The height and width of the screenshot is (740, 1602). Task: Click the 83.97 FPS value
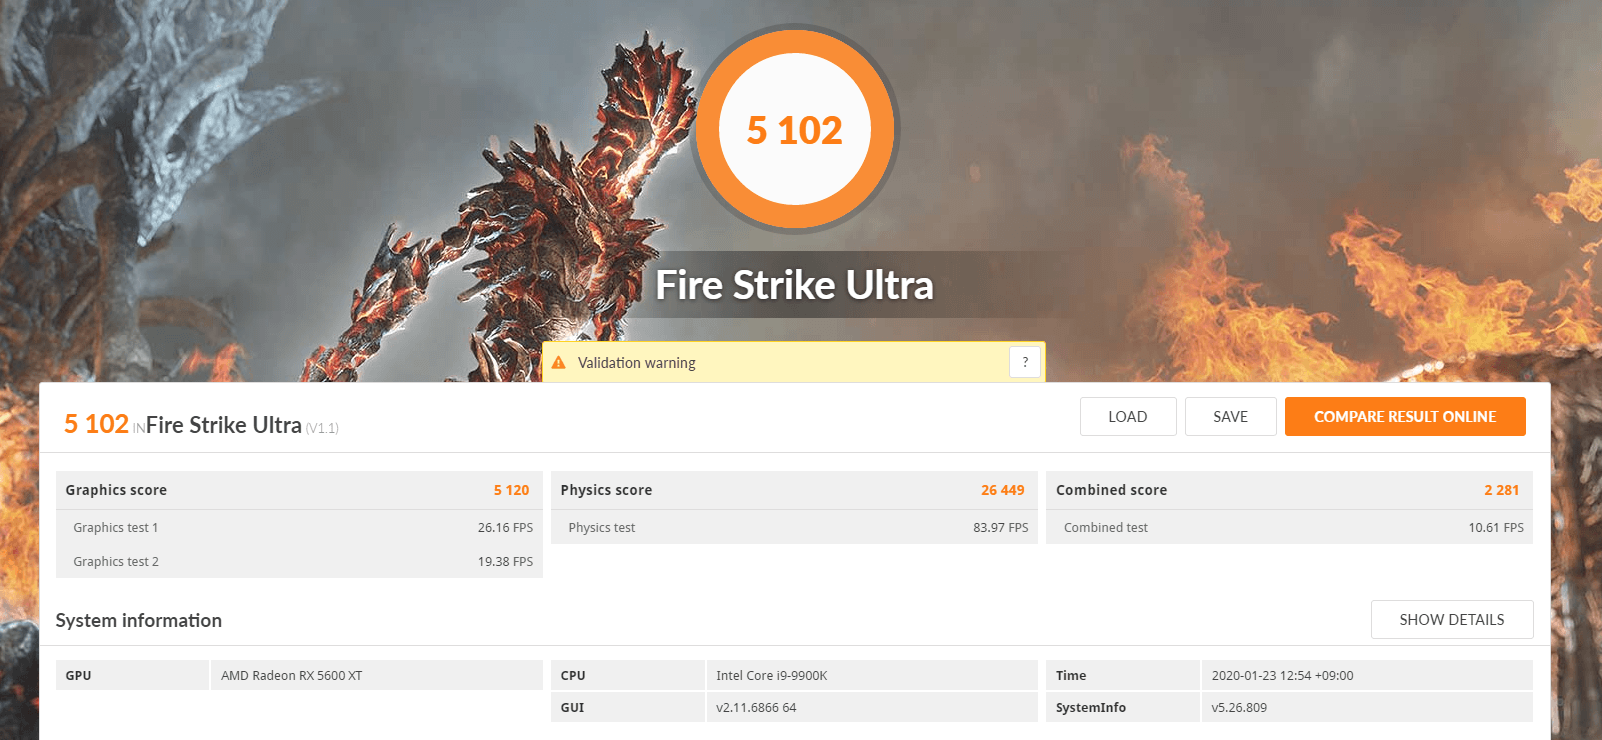[1001, 528]
